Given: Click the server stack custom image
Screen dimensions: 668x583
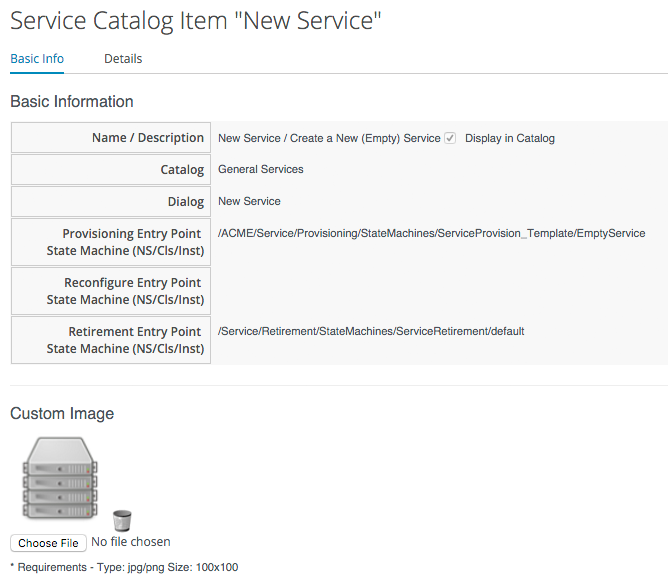Looking at the screenshot, I should (59, 477).
